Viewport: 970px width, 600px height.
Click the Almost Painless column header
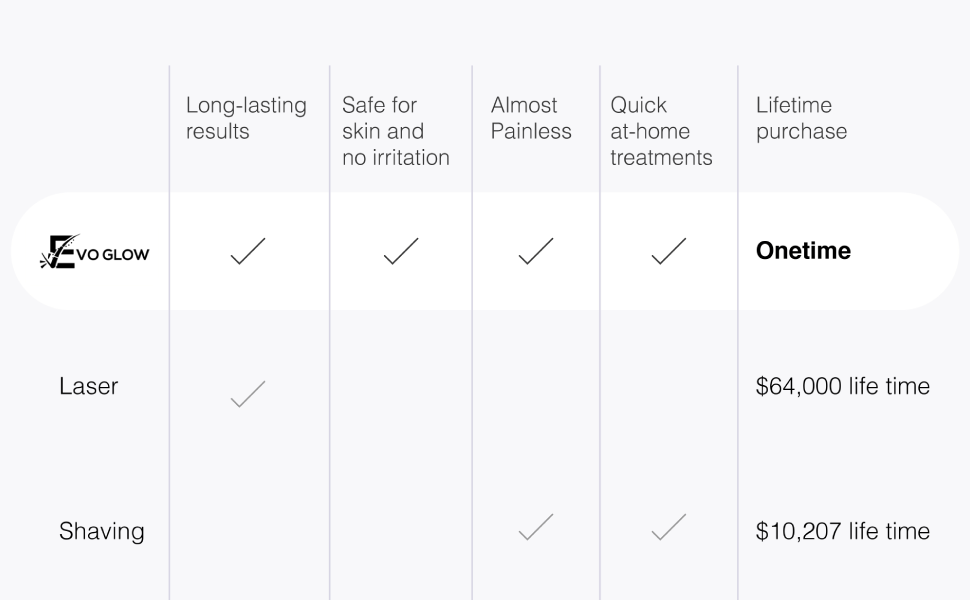[531, 118]
